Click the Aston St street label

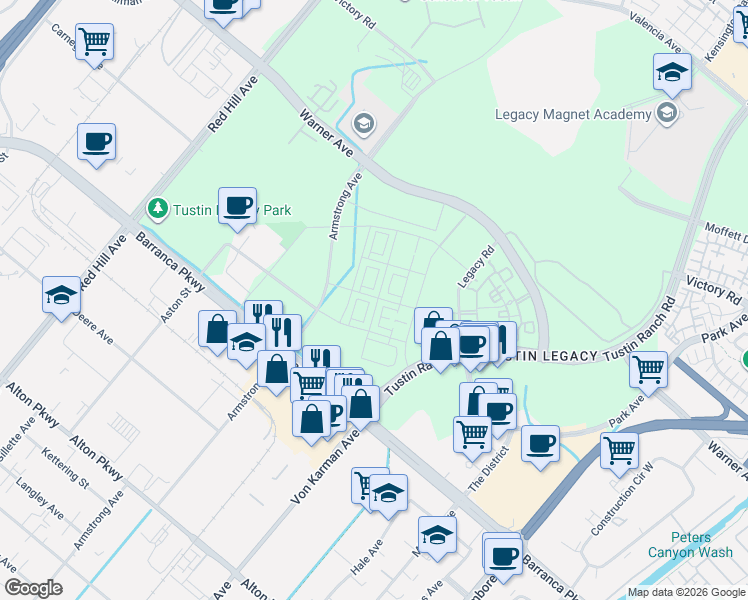[176, 305]
